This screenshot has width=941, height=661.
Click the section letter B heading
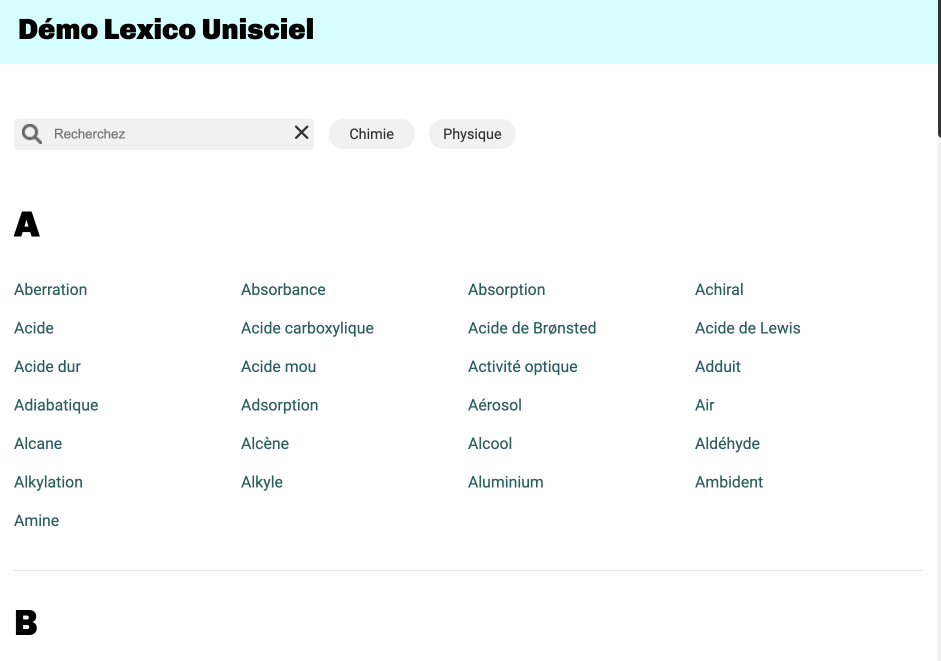(x=26, y=622)
